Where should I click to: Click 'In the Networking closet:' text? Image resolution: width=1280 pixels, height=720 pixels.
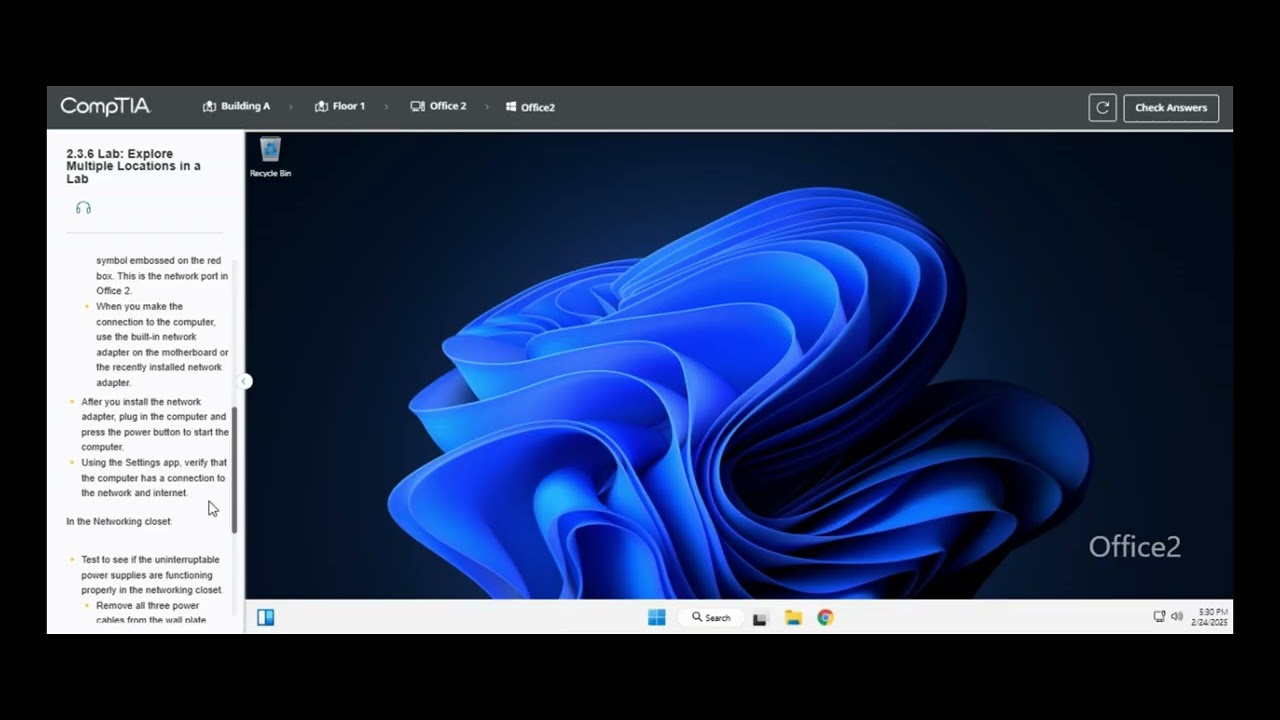(x=119, y=521)
